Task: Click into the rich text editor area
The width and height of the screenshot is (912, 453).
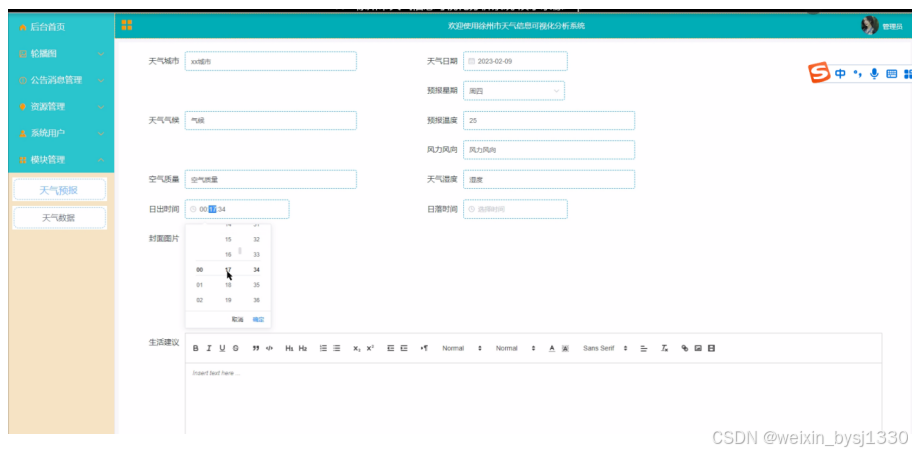Action: (x=533, y=399)
